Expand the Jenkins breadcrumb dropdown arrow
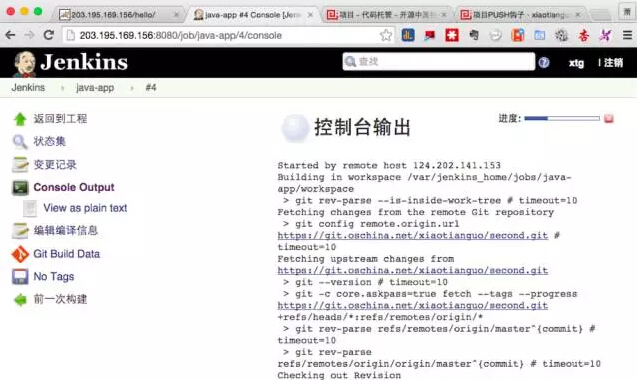This screenshot has height=391, width=637. point(62,88)
